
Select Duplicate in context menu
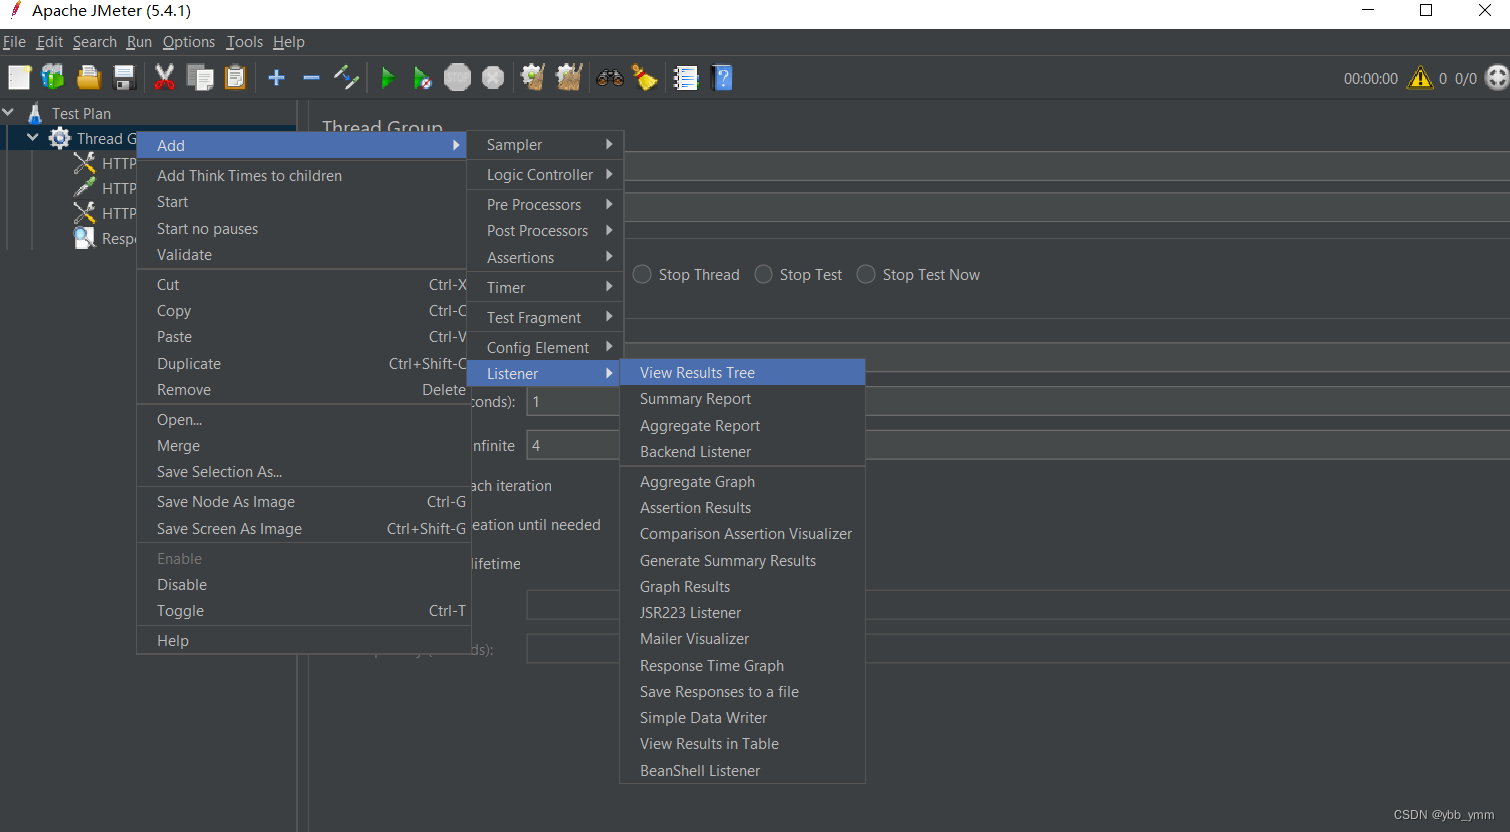[x=302, y=364]
